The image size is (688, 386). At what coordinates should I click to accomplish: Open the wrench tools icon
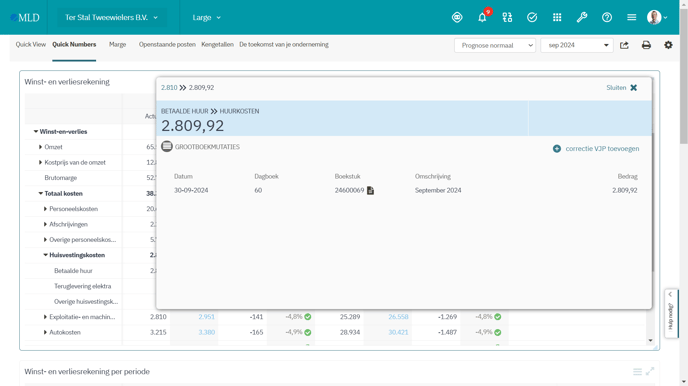pyautogui.click(x=582, y=18)
